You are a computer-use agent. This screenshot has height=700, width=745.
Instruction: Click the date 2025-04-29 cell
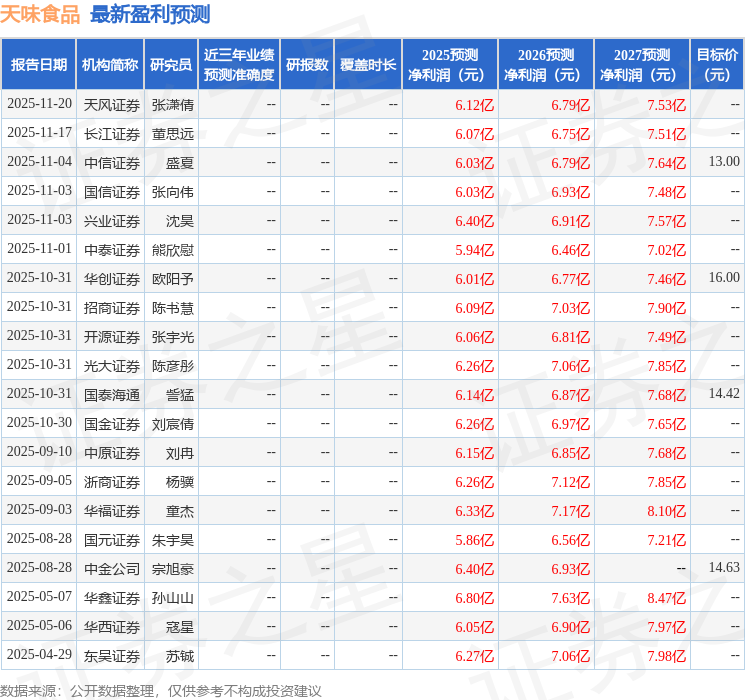pos(39,655)
